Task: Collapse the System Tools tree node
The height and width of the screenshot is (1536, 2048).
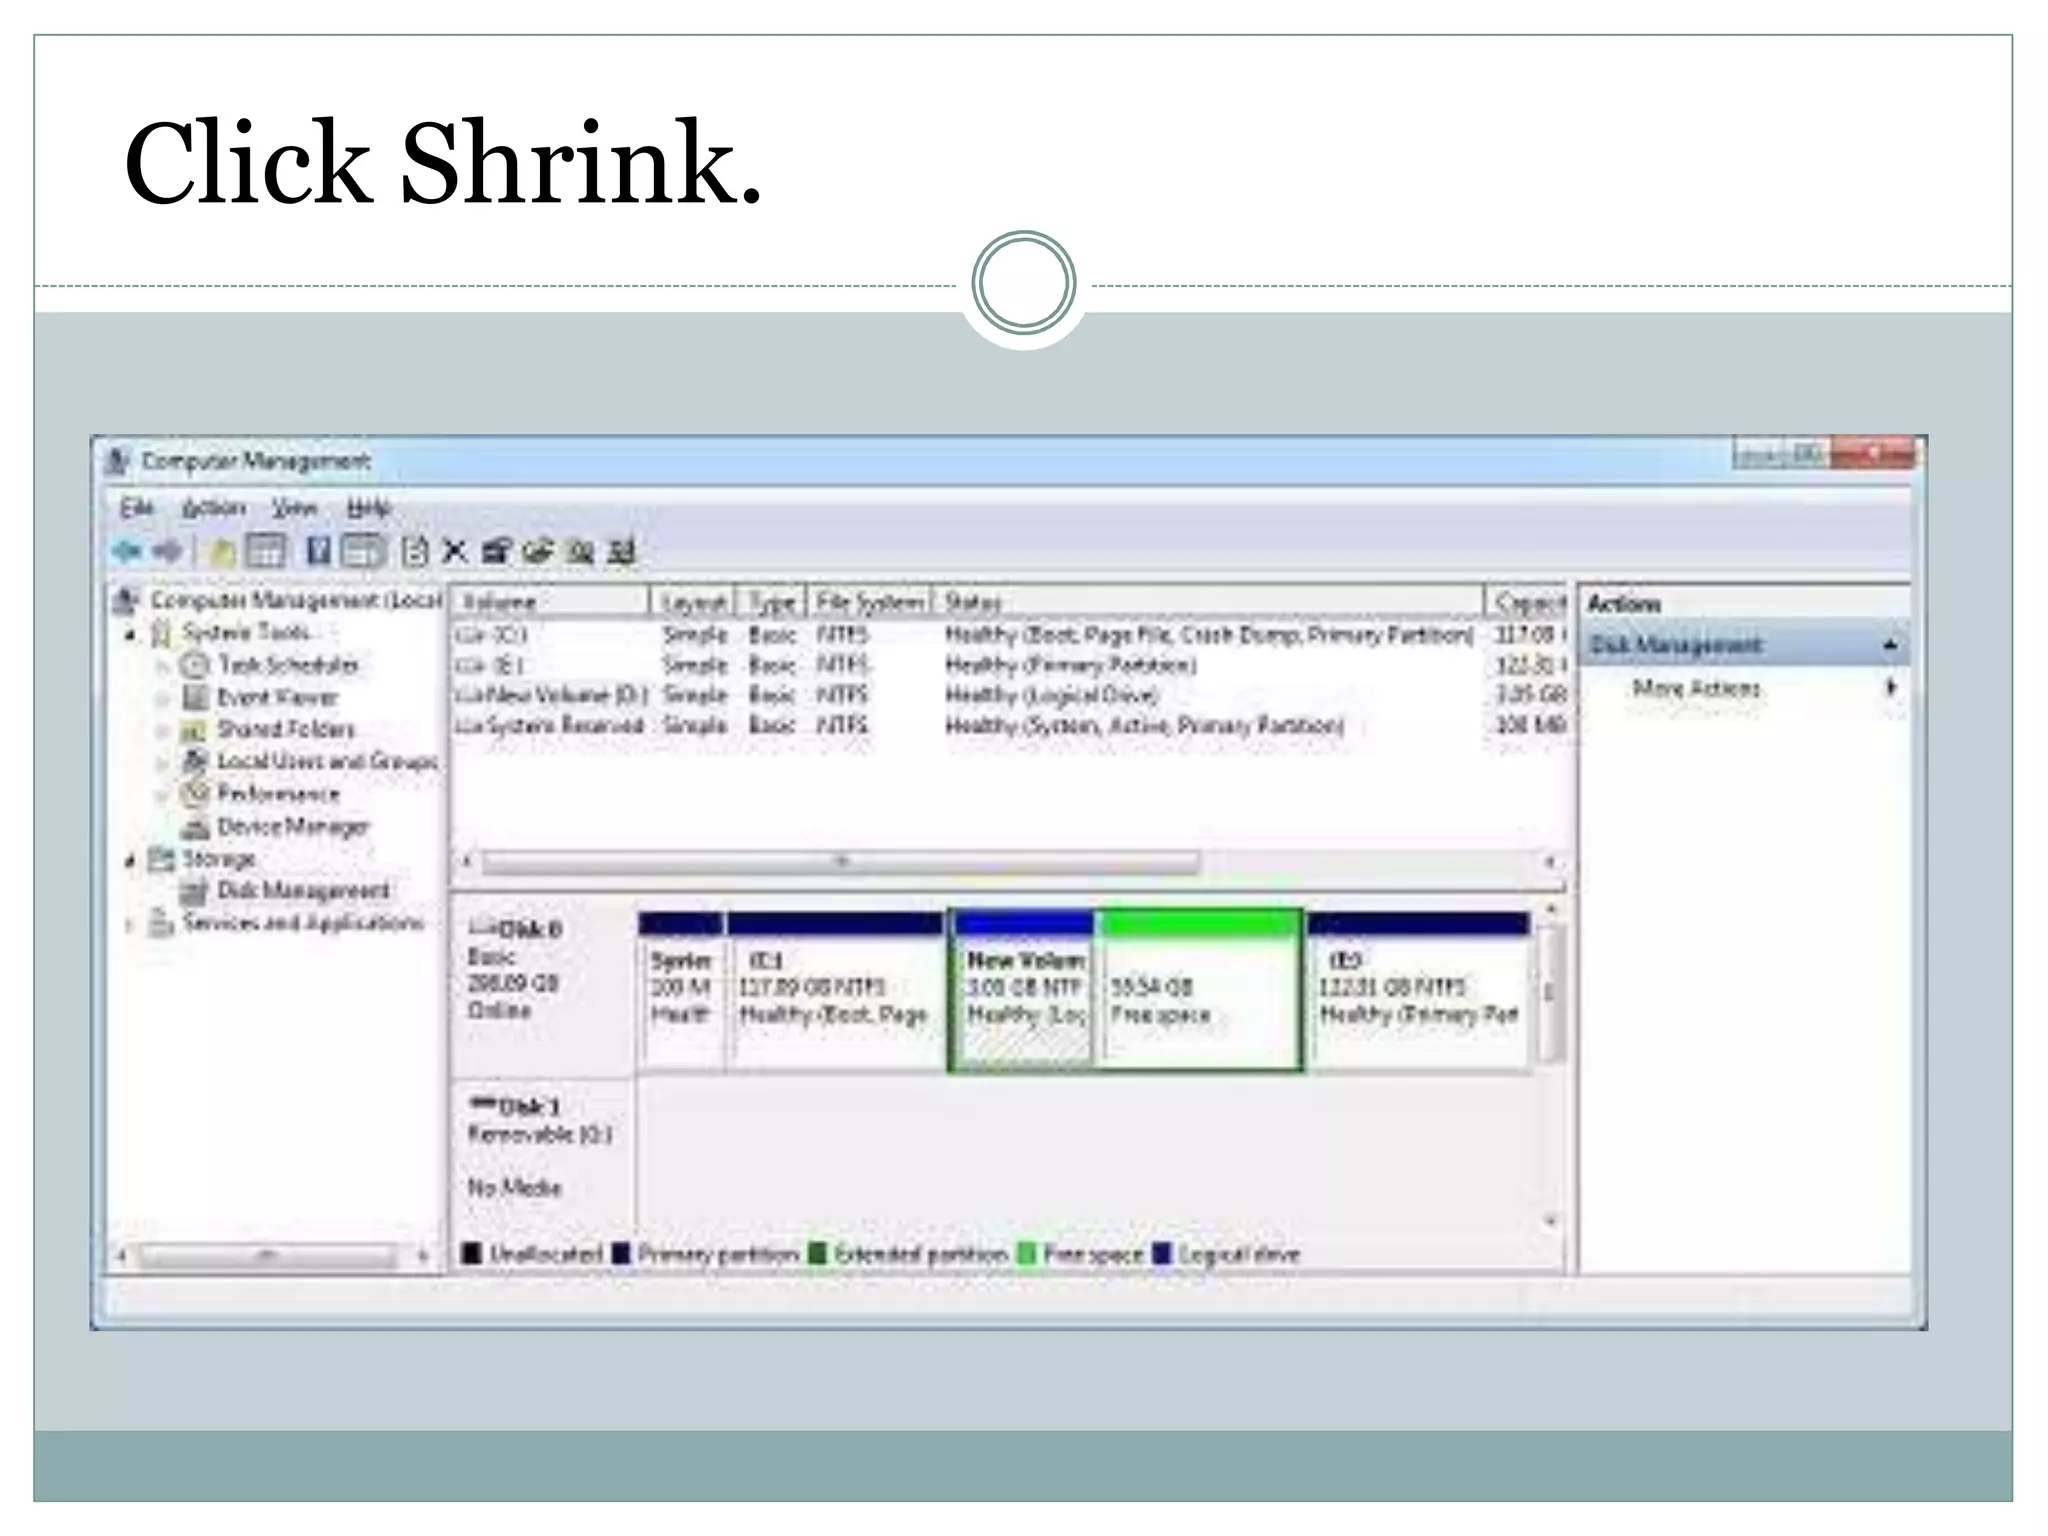Action: (x=130, y=634)
